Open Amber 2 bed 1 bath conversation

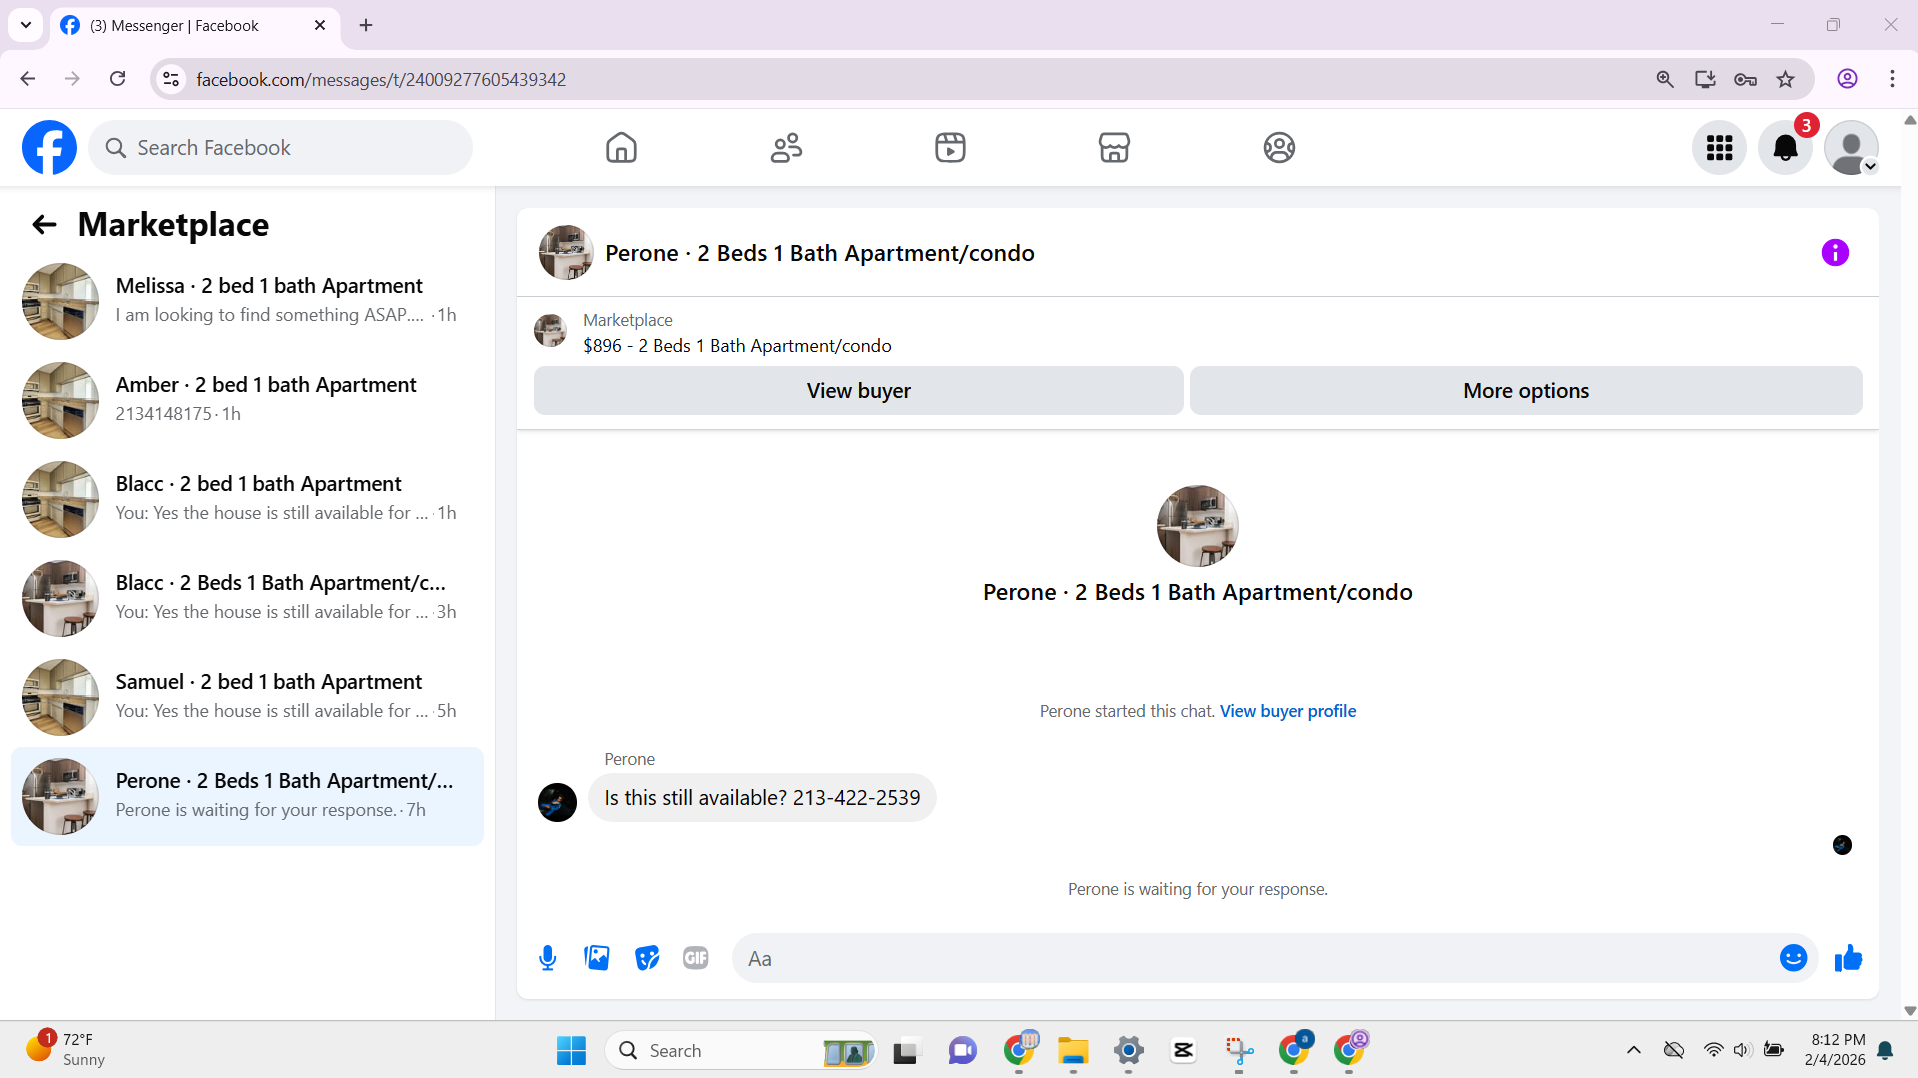(248, 400)
